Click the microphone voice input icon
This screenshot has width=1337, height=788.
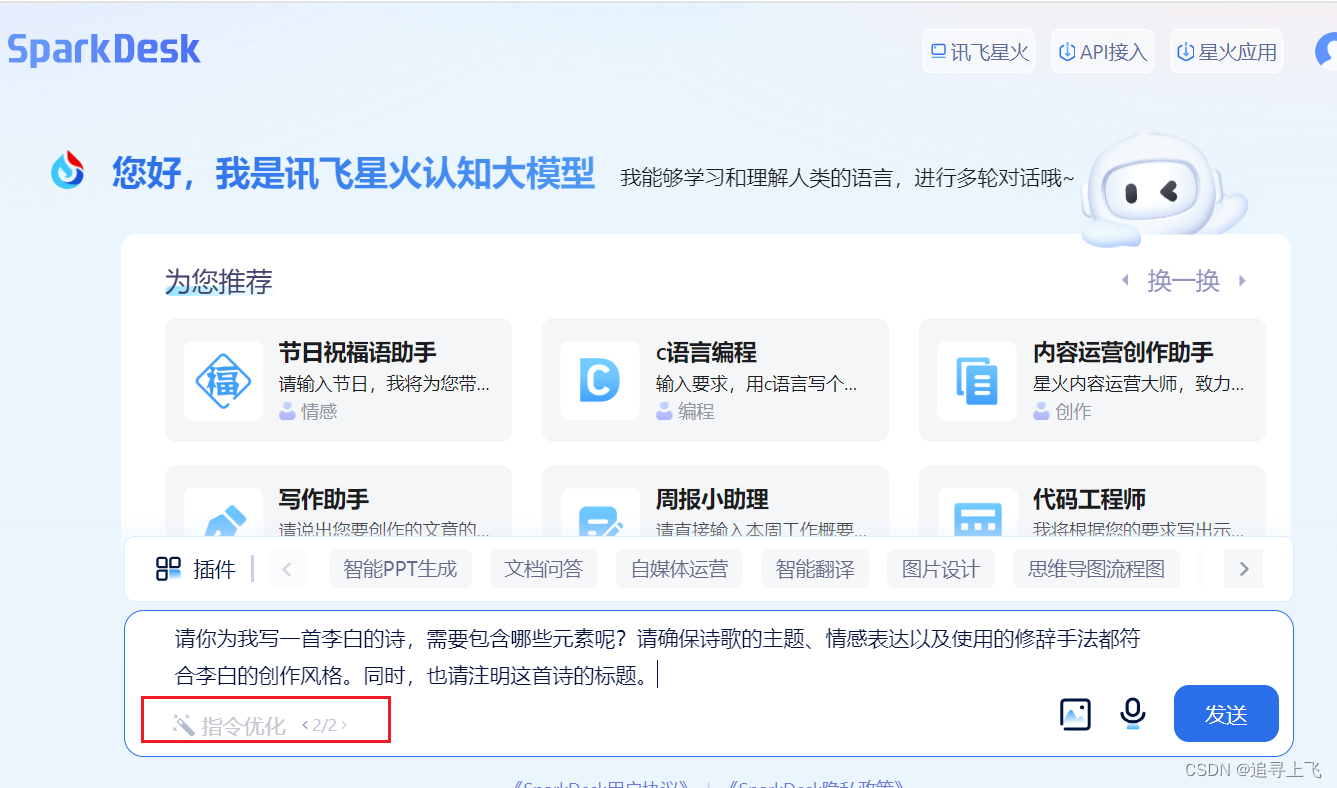(1132, 714)
